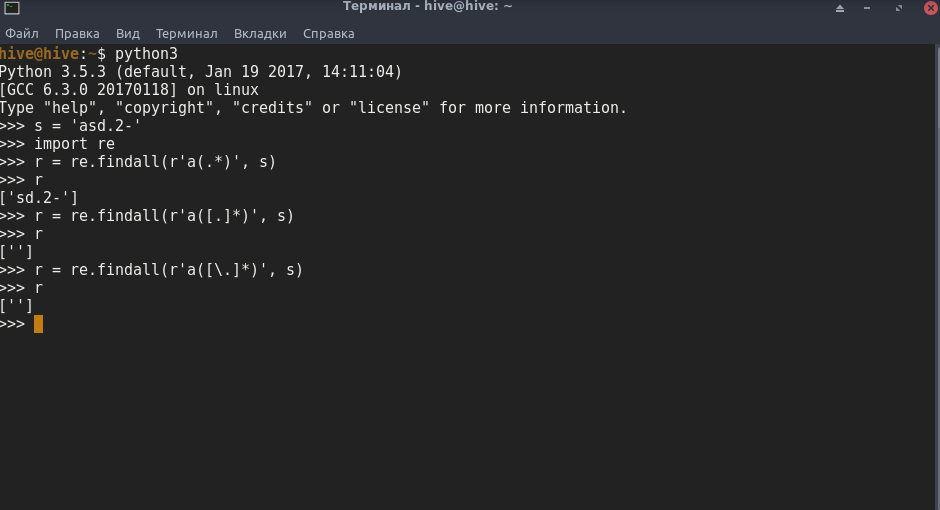Minimize the terminal window
Image resolution: width=940 pixels, height=510 pixels.
click(x=867, y=8)
